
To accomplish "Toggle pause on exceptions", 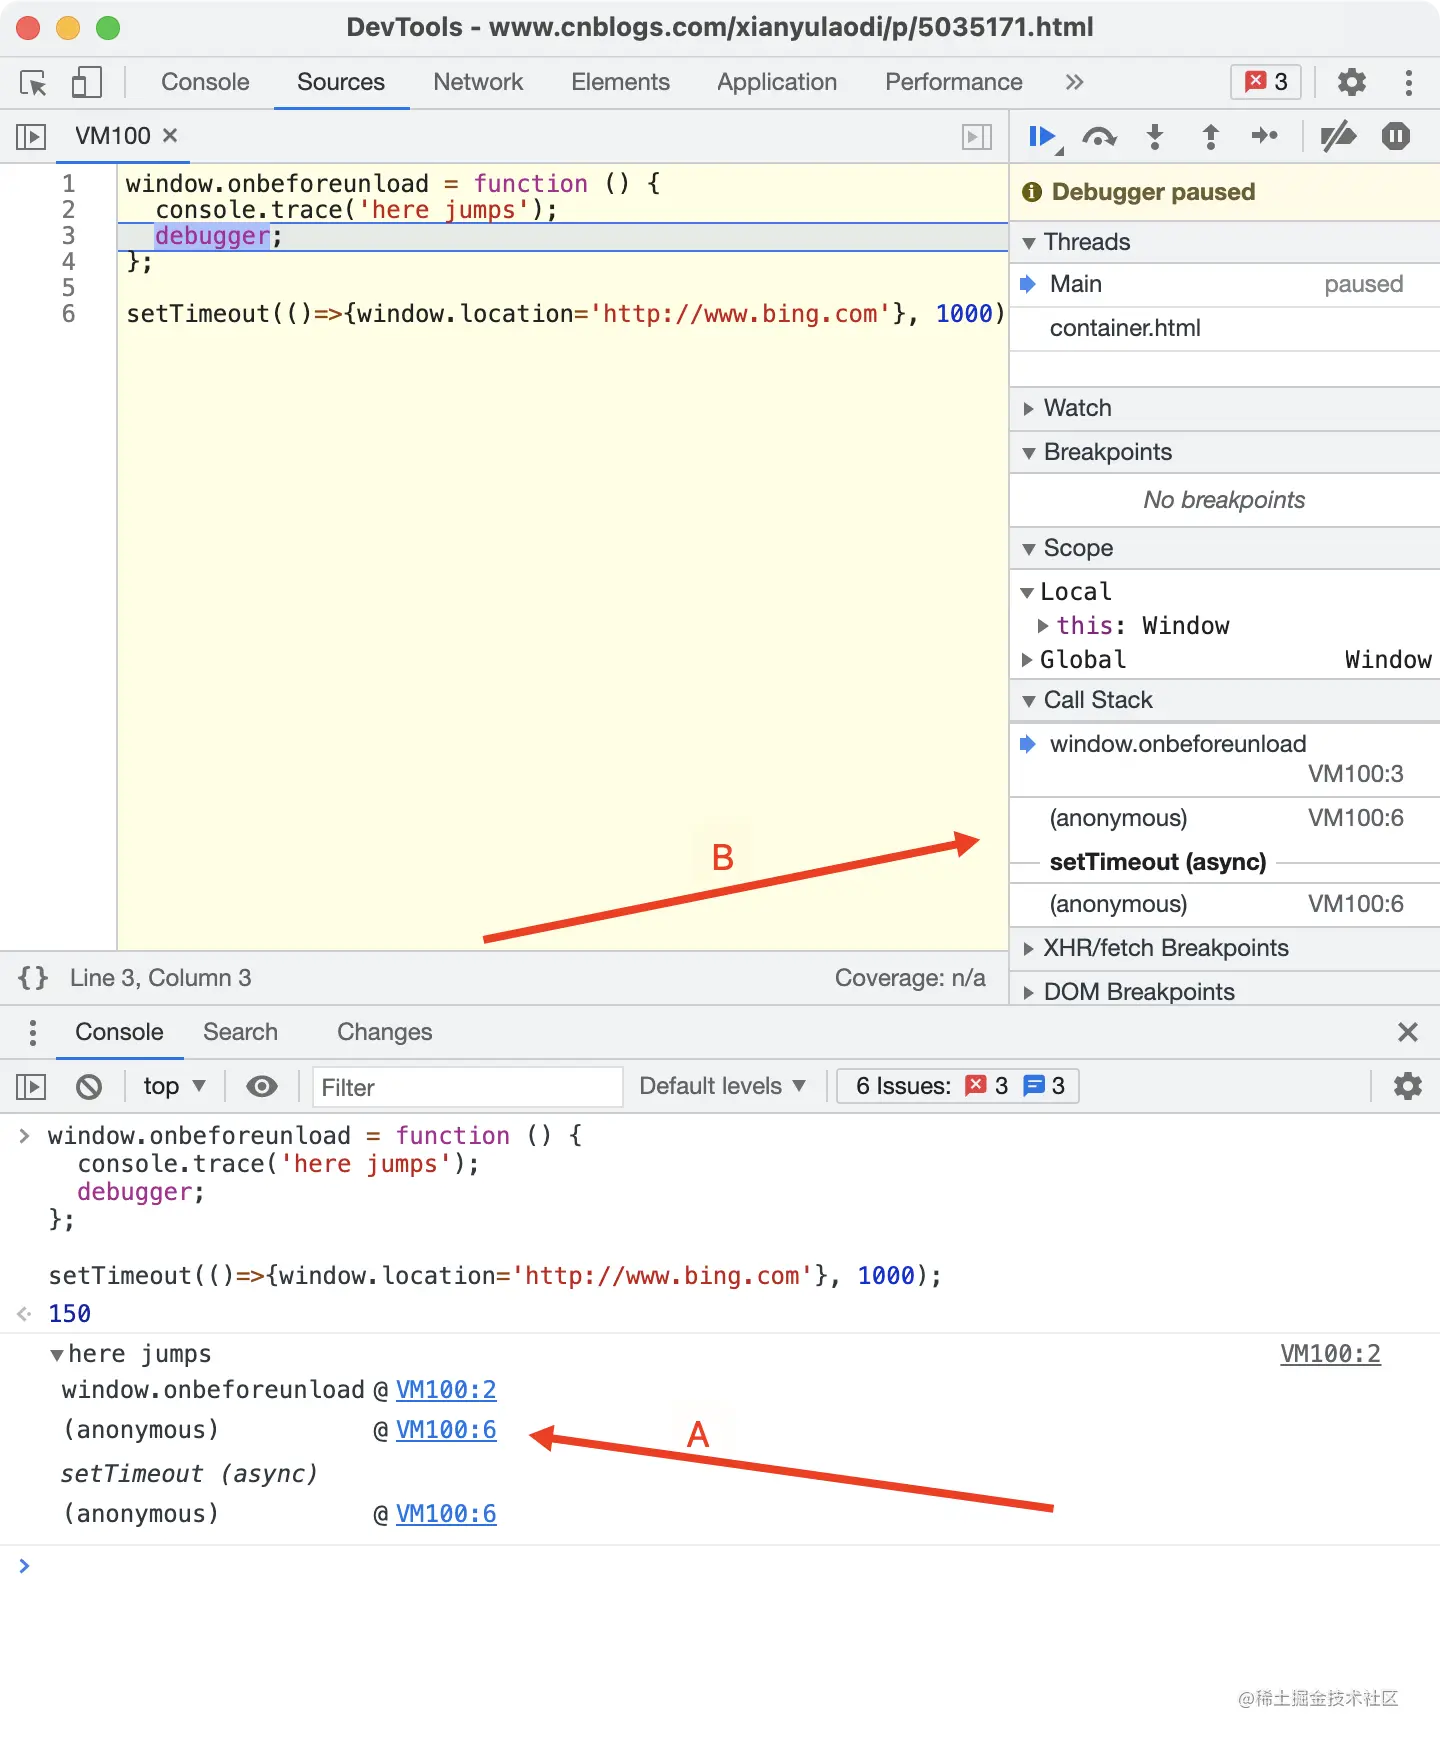I will (1395, 136).
